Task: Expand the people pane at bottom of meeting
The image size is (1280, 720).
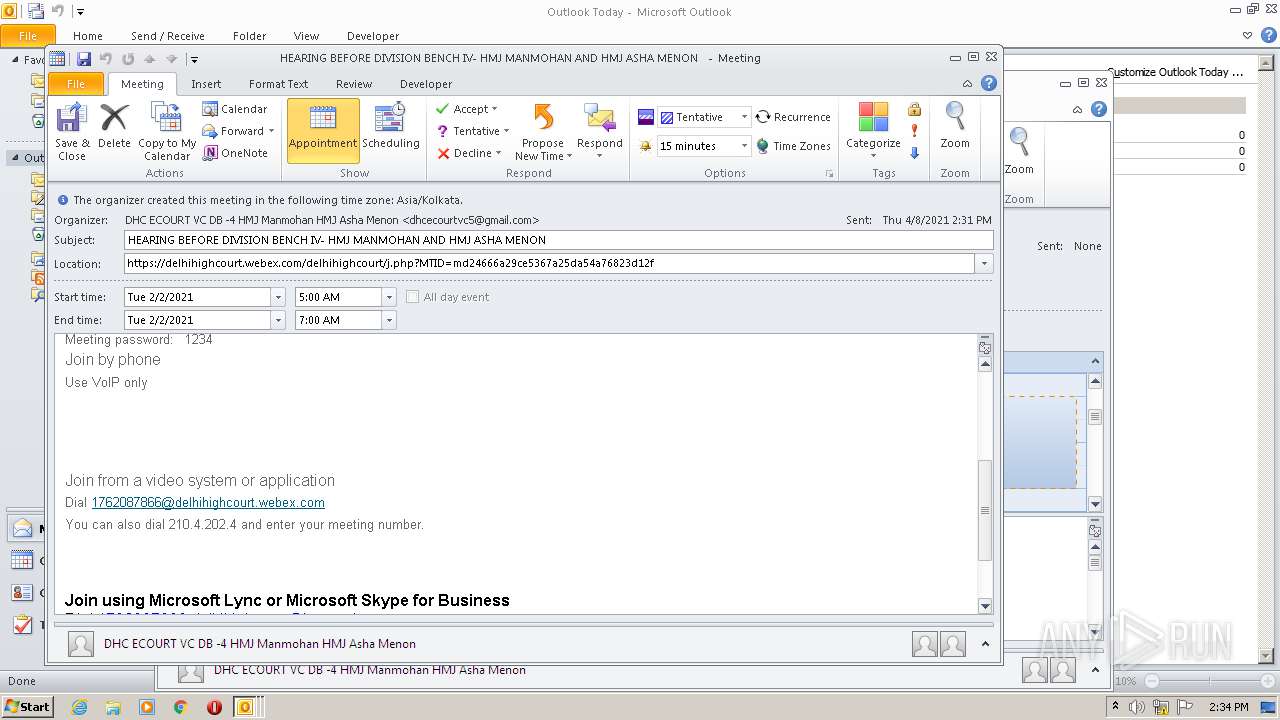Action: pos(985,643)
